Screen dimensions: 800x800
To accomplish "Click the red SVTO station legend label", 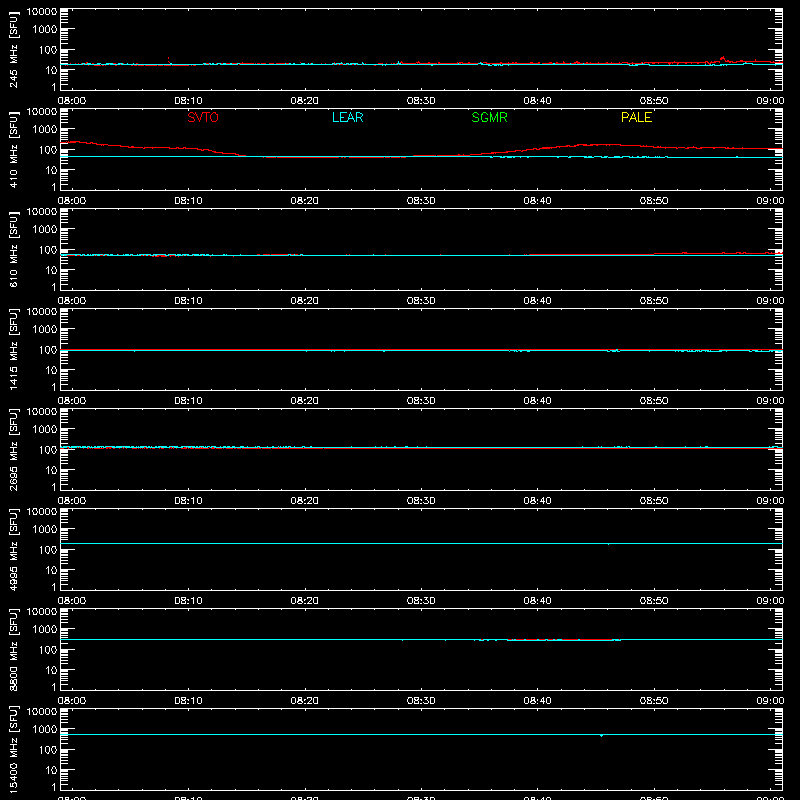I will tap(203, 117).
